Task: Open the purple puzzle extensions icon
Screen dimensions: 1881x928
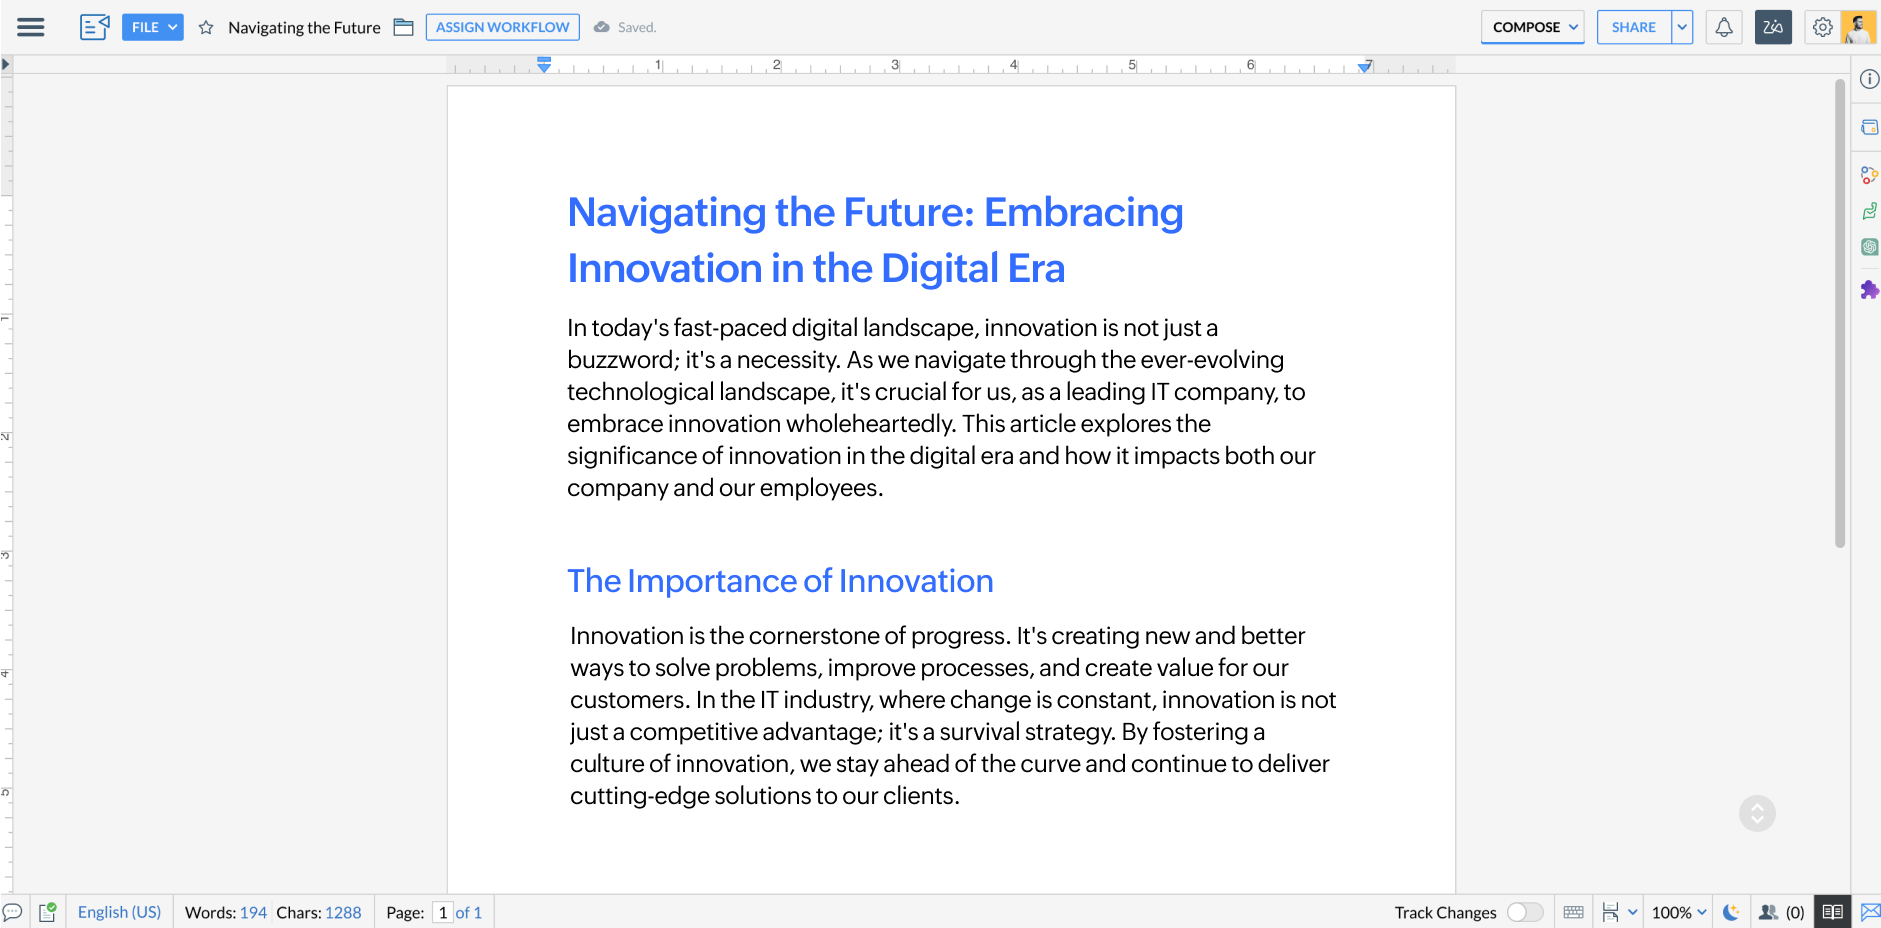Action: click(1869, 290)
